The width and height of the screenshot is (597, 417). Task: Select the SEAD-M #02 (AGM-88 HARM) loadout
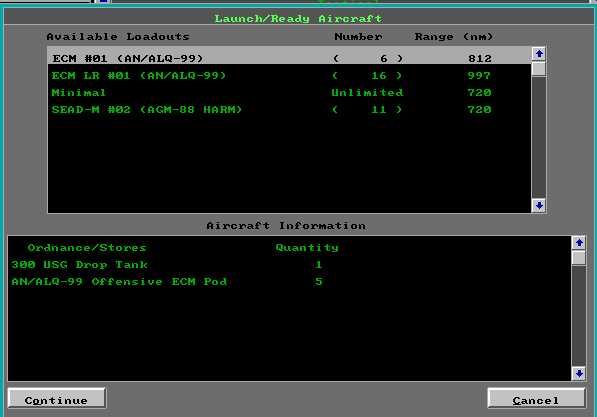pyautogui.click(x=289, y=110)
